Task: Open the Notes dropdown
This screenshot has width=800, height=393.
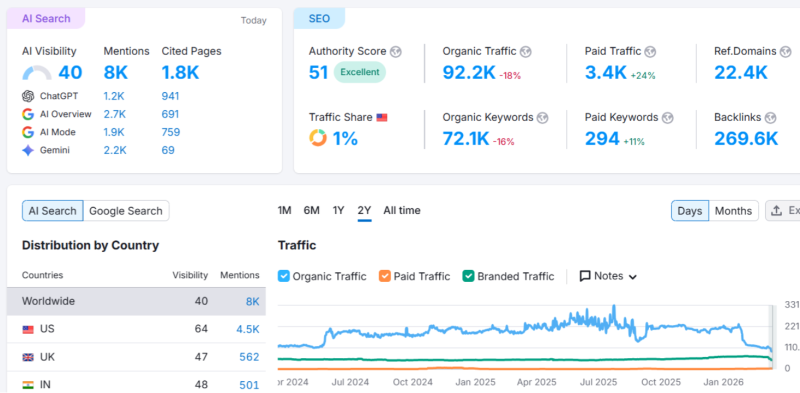Action: 608,276
